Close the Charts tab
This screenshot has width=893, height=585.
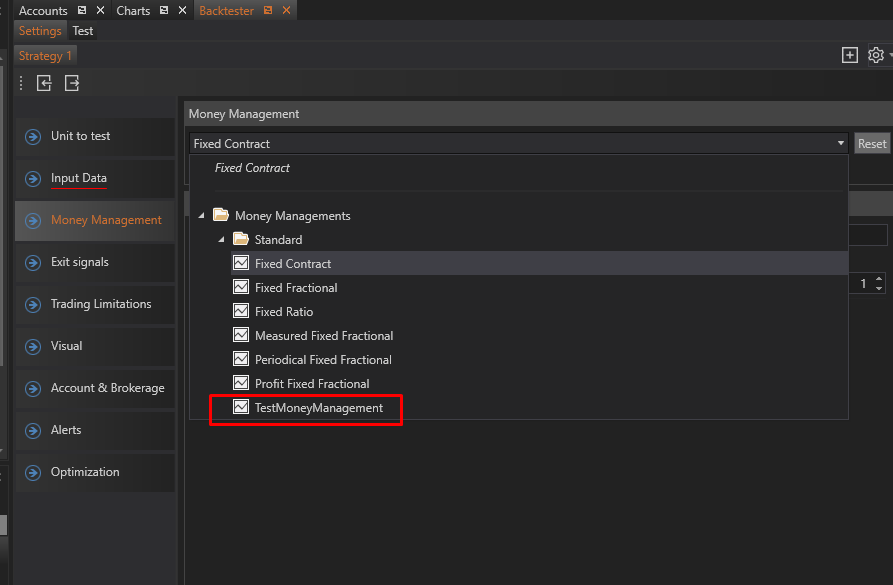pyautogui.click(x=182, y=11)
